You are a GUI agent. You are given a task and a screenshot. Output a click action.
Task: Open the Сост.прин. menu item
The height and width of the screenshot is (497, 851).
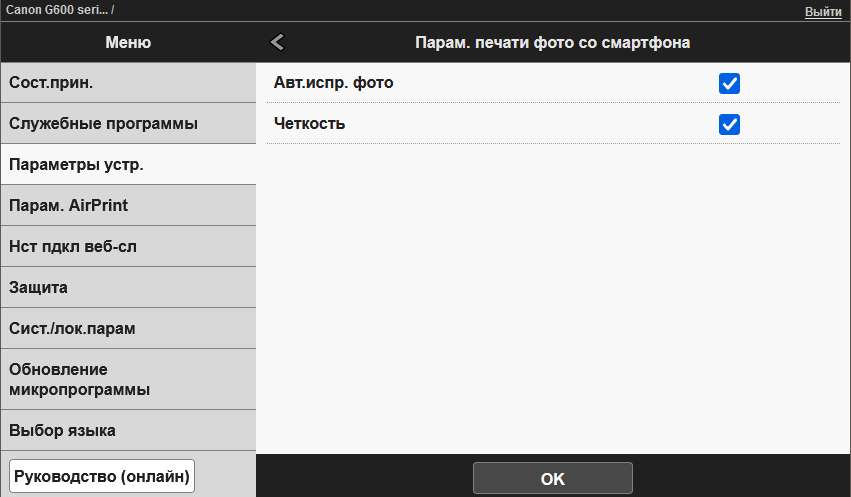point(128,82)
